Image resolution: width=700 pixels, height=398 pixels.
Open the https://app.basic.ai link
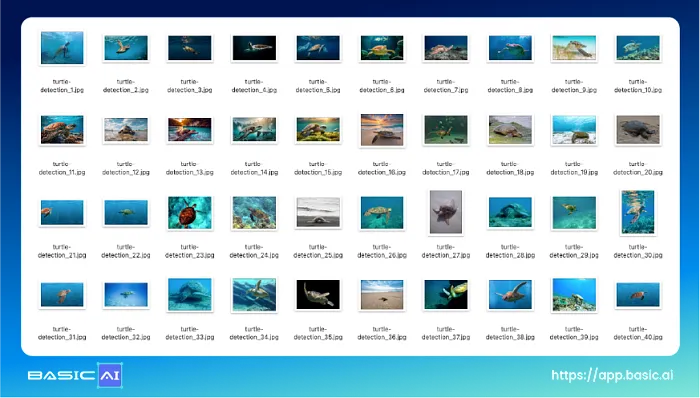[612, 375]
